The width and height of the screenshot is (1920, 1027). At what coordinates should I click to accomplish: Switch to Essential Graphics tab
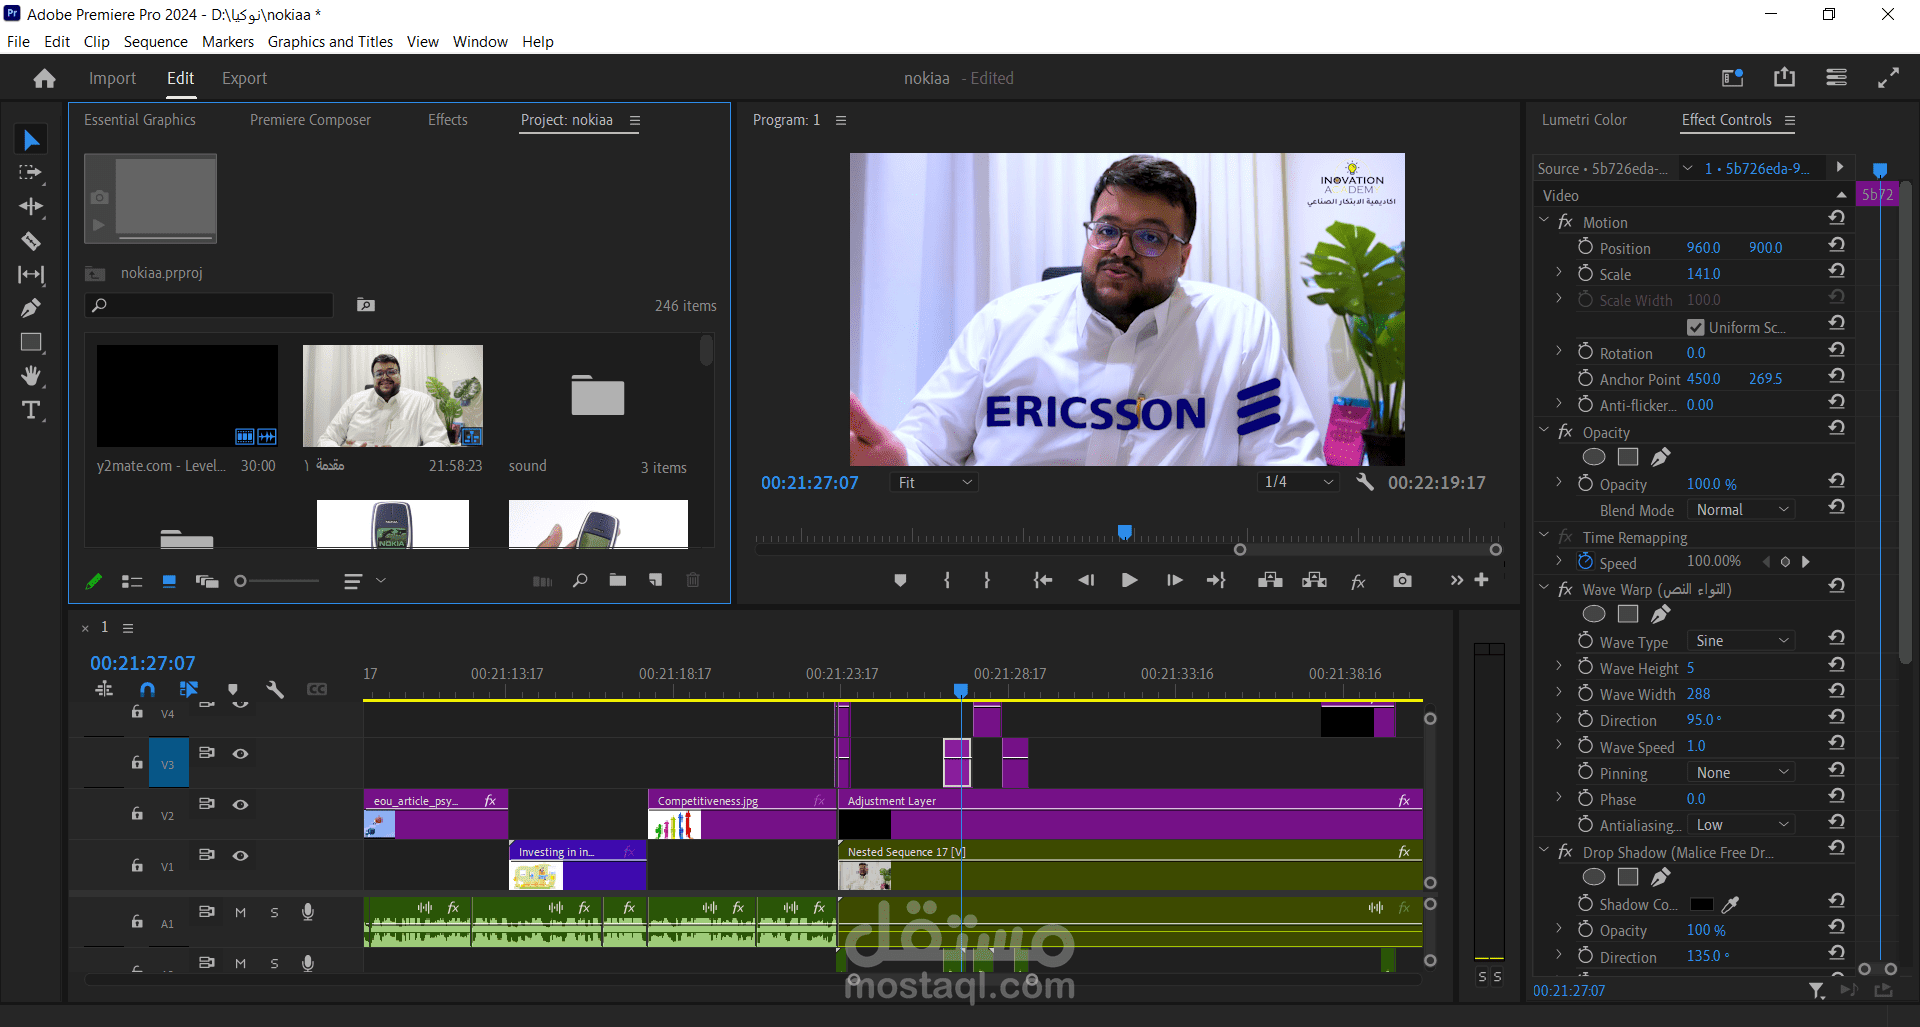pyautogui.click(x=140, y=120)
